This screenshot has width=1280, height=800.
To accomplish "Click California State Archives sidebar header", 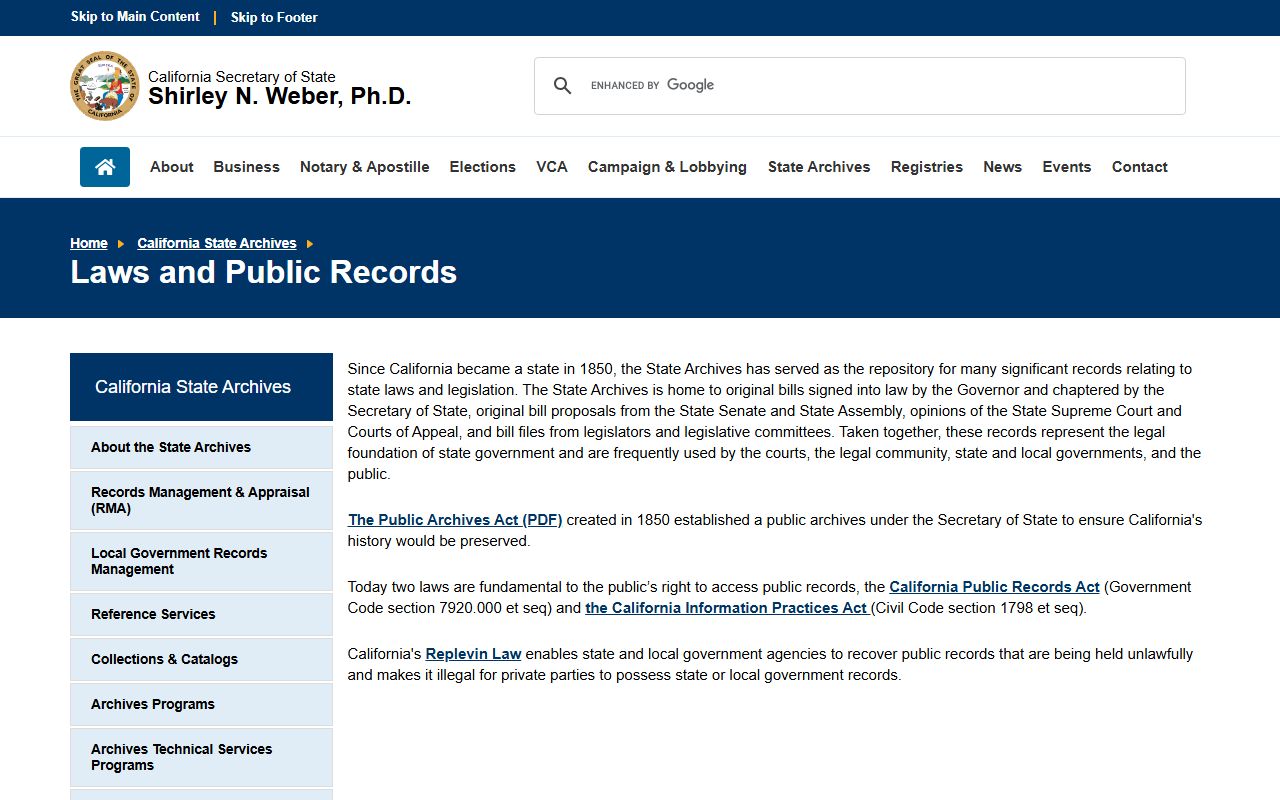I will tap(201, 387).
